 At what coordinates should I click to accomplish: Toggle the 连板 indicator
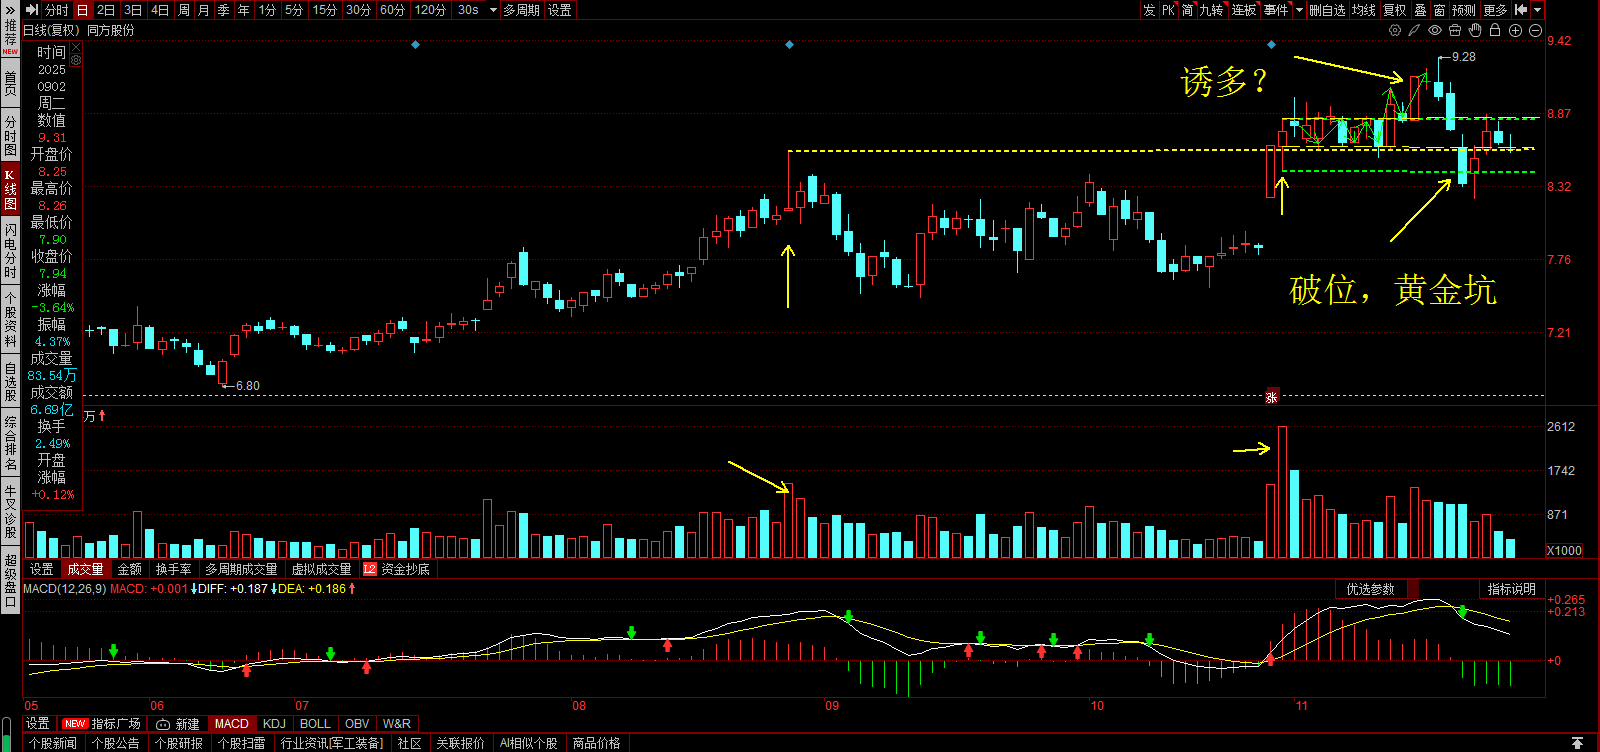(x=1244, y=10)
